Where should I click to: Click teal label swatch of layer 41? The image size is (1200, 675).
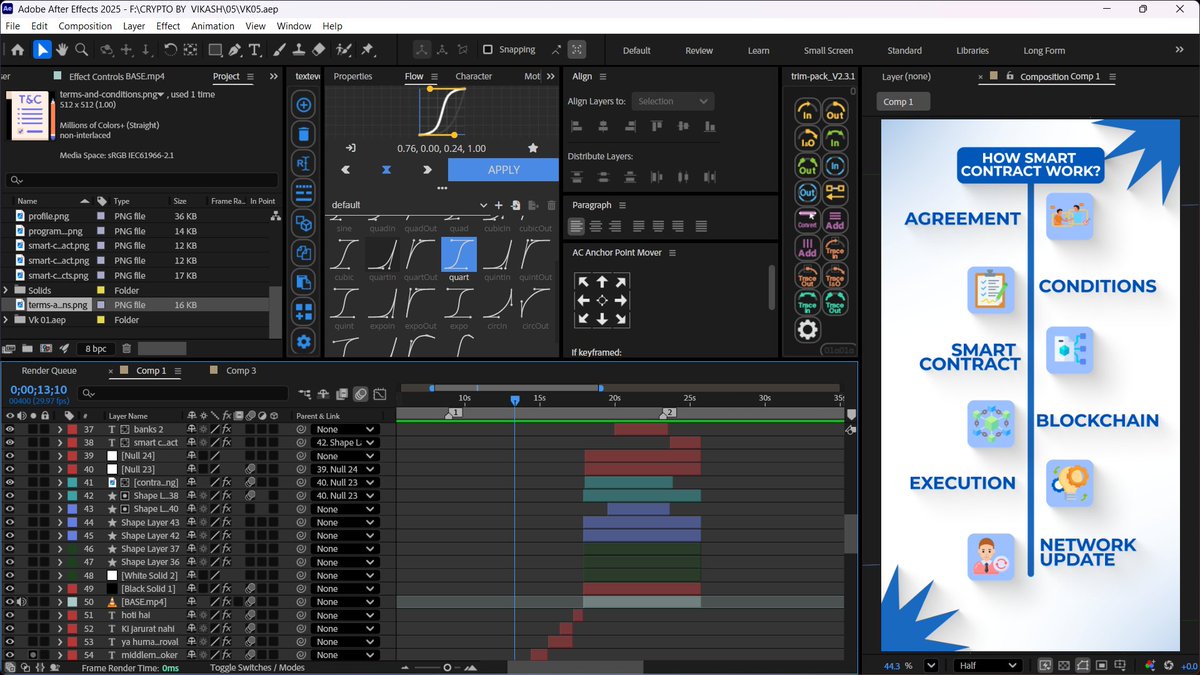pos(71,482)
